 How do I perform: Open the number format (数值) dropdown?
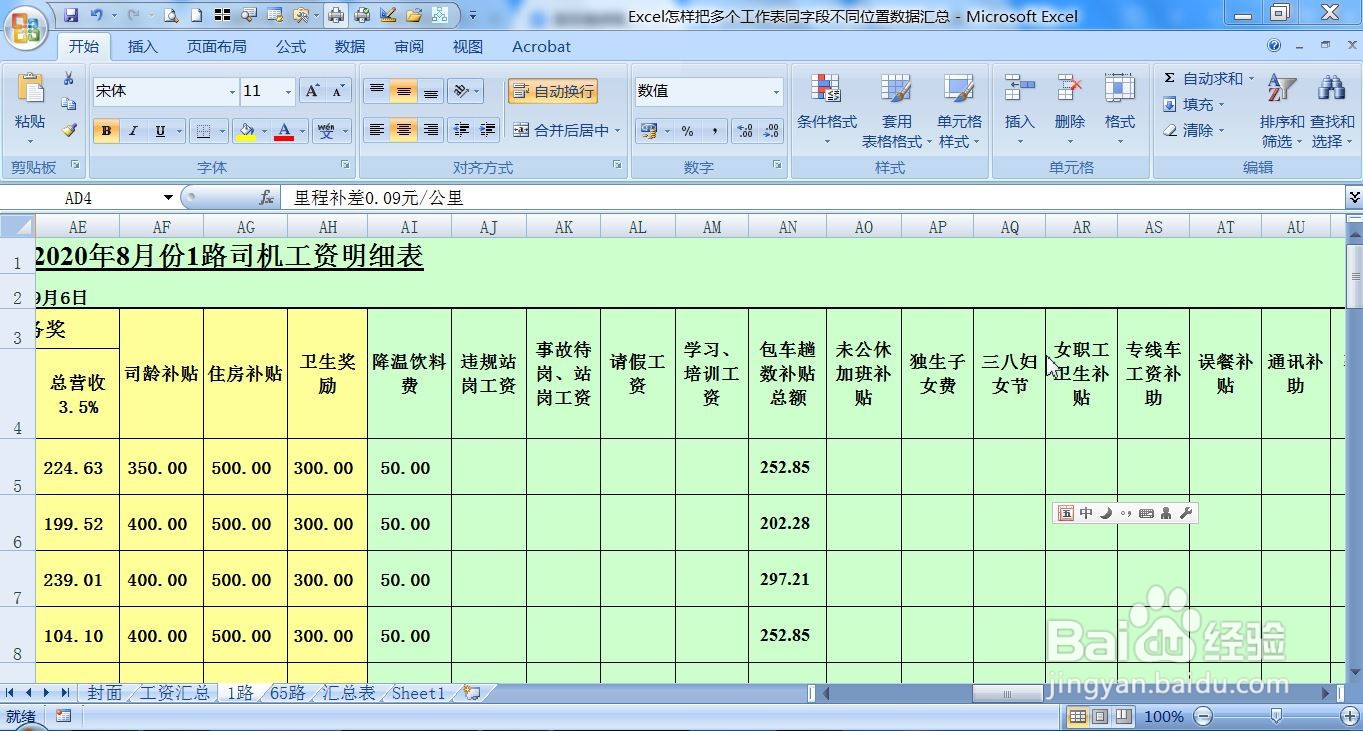pos(777,91)
